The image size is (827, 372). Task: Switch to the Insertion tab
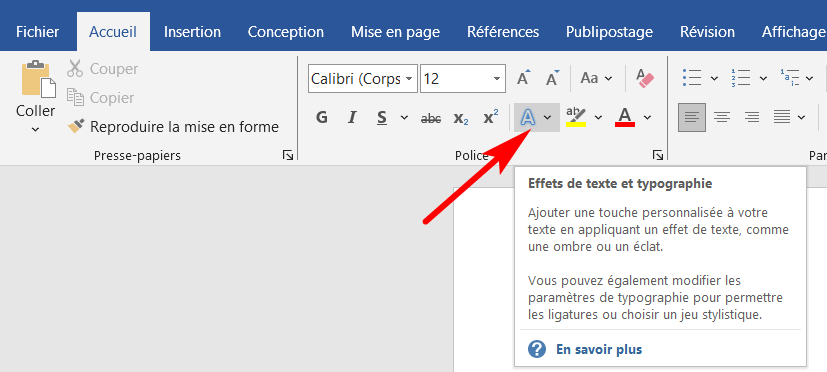point(192,32)
